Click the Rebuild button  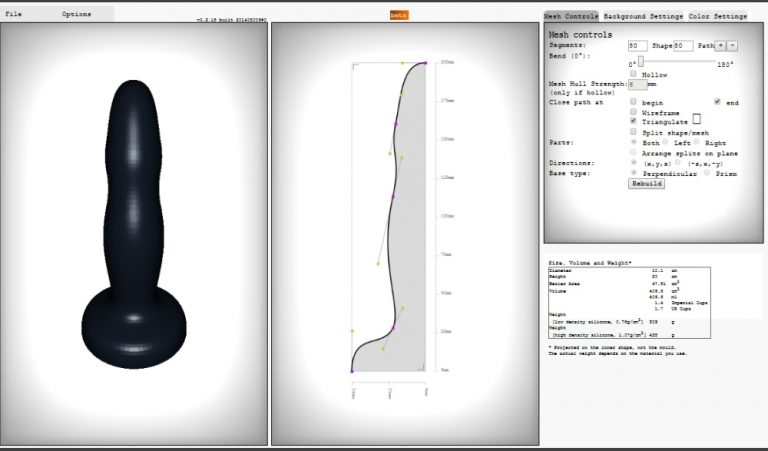coord(645,184)
